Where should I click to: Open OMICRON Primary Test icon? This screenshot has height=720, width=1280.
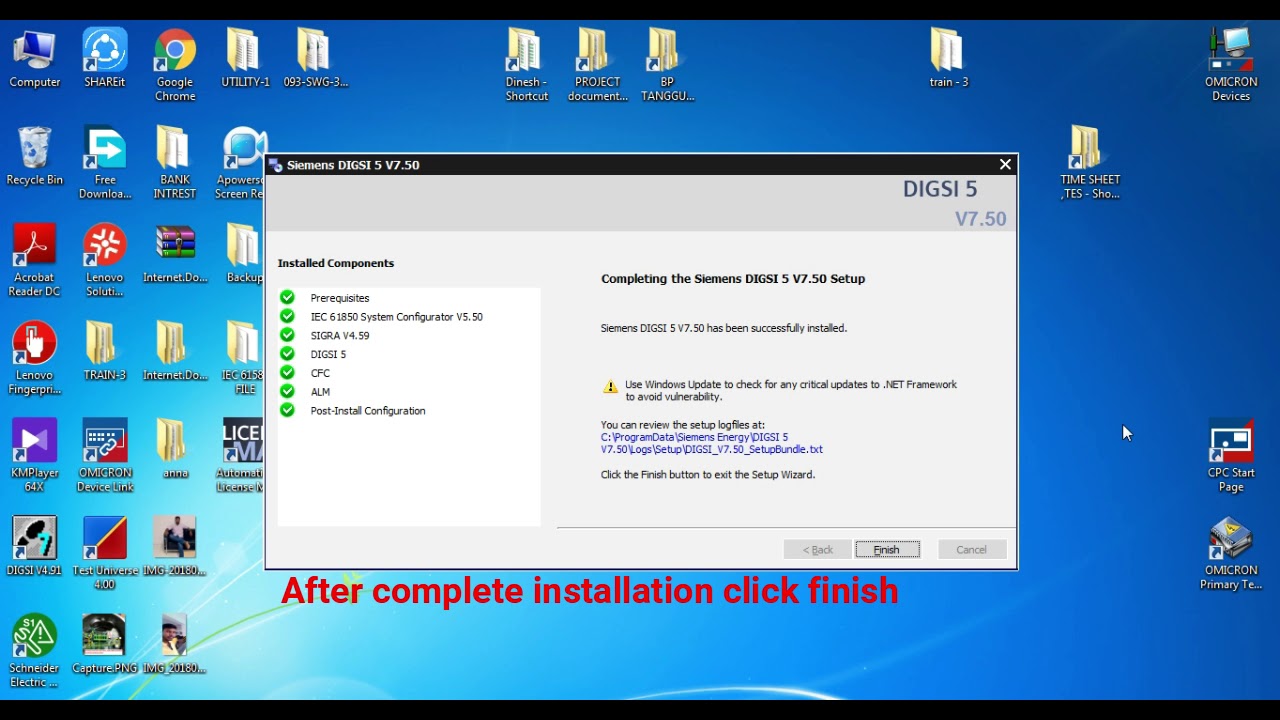[1231, 554]
